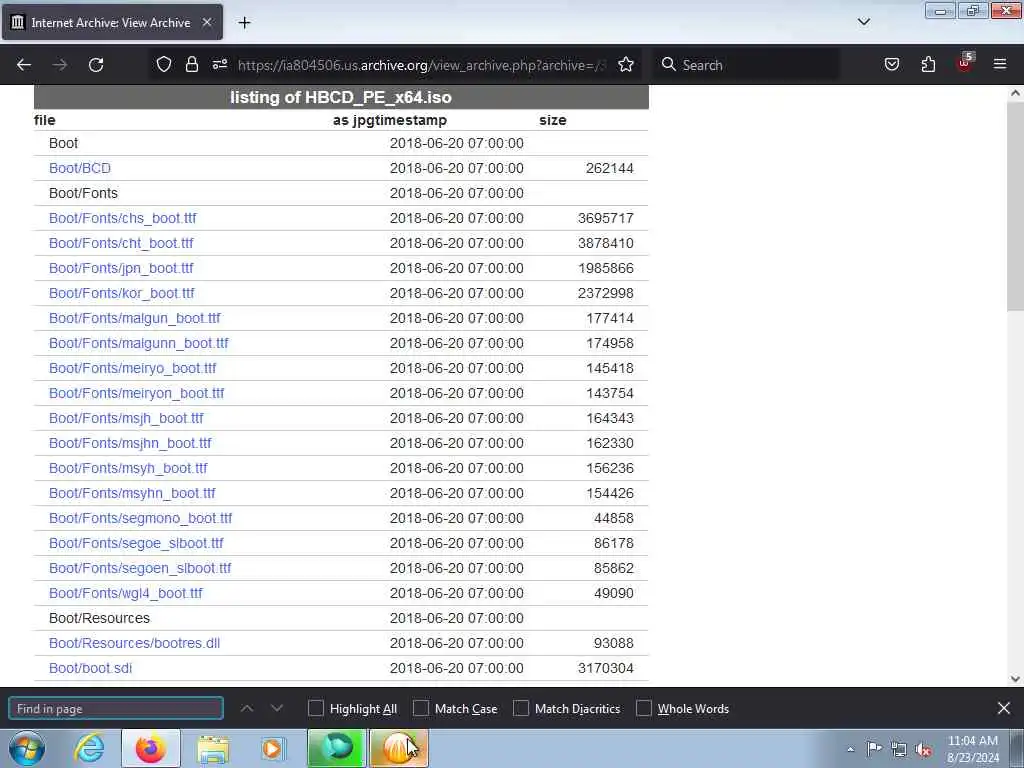Enable Highlight All checkbox
This screenshot has height=768, width=1024.
coord(315,709)
